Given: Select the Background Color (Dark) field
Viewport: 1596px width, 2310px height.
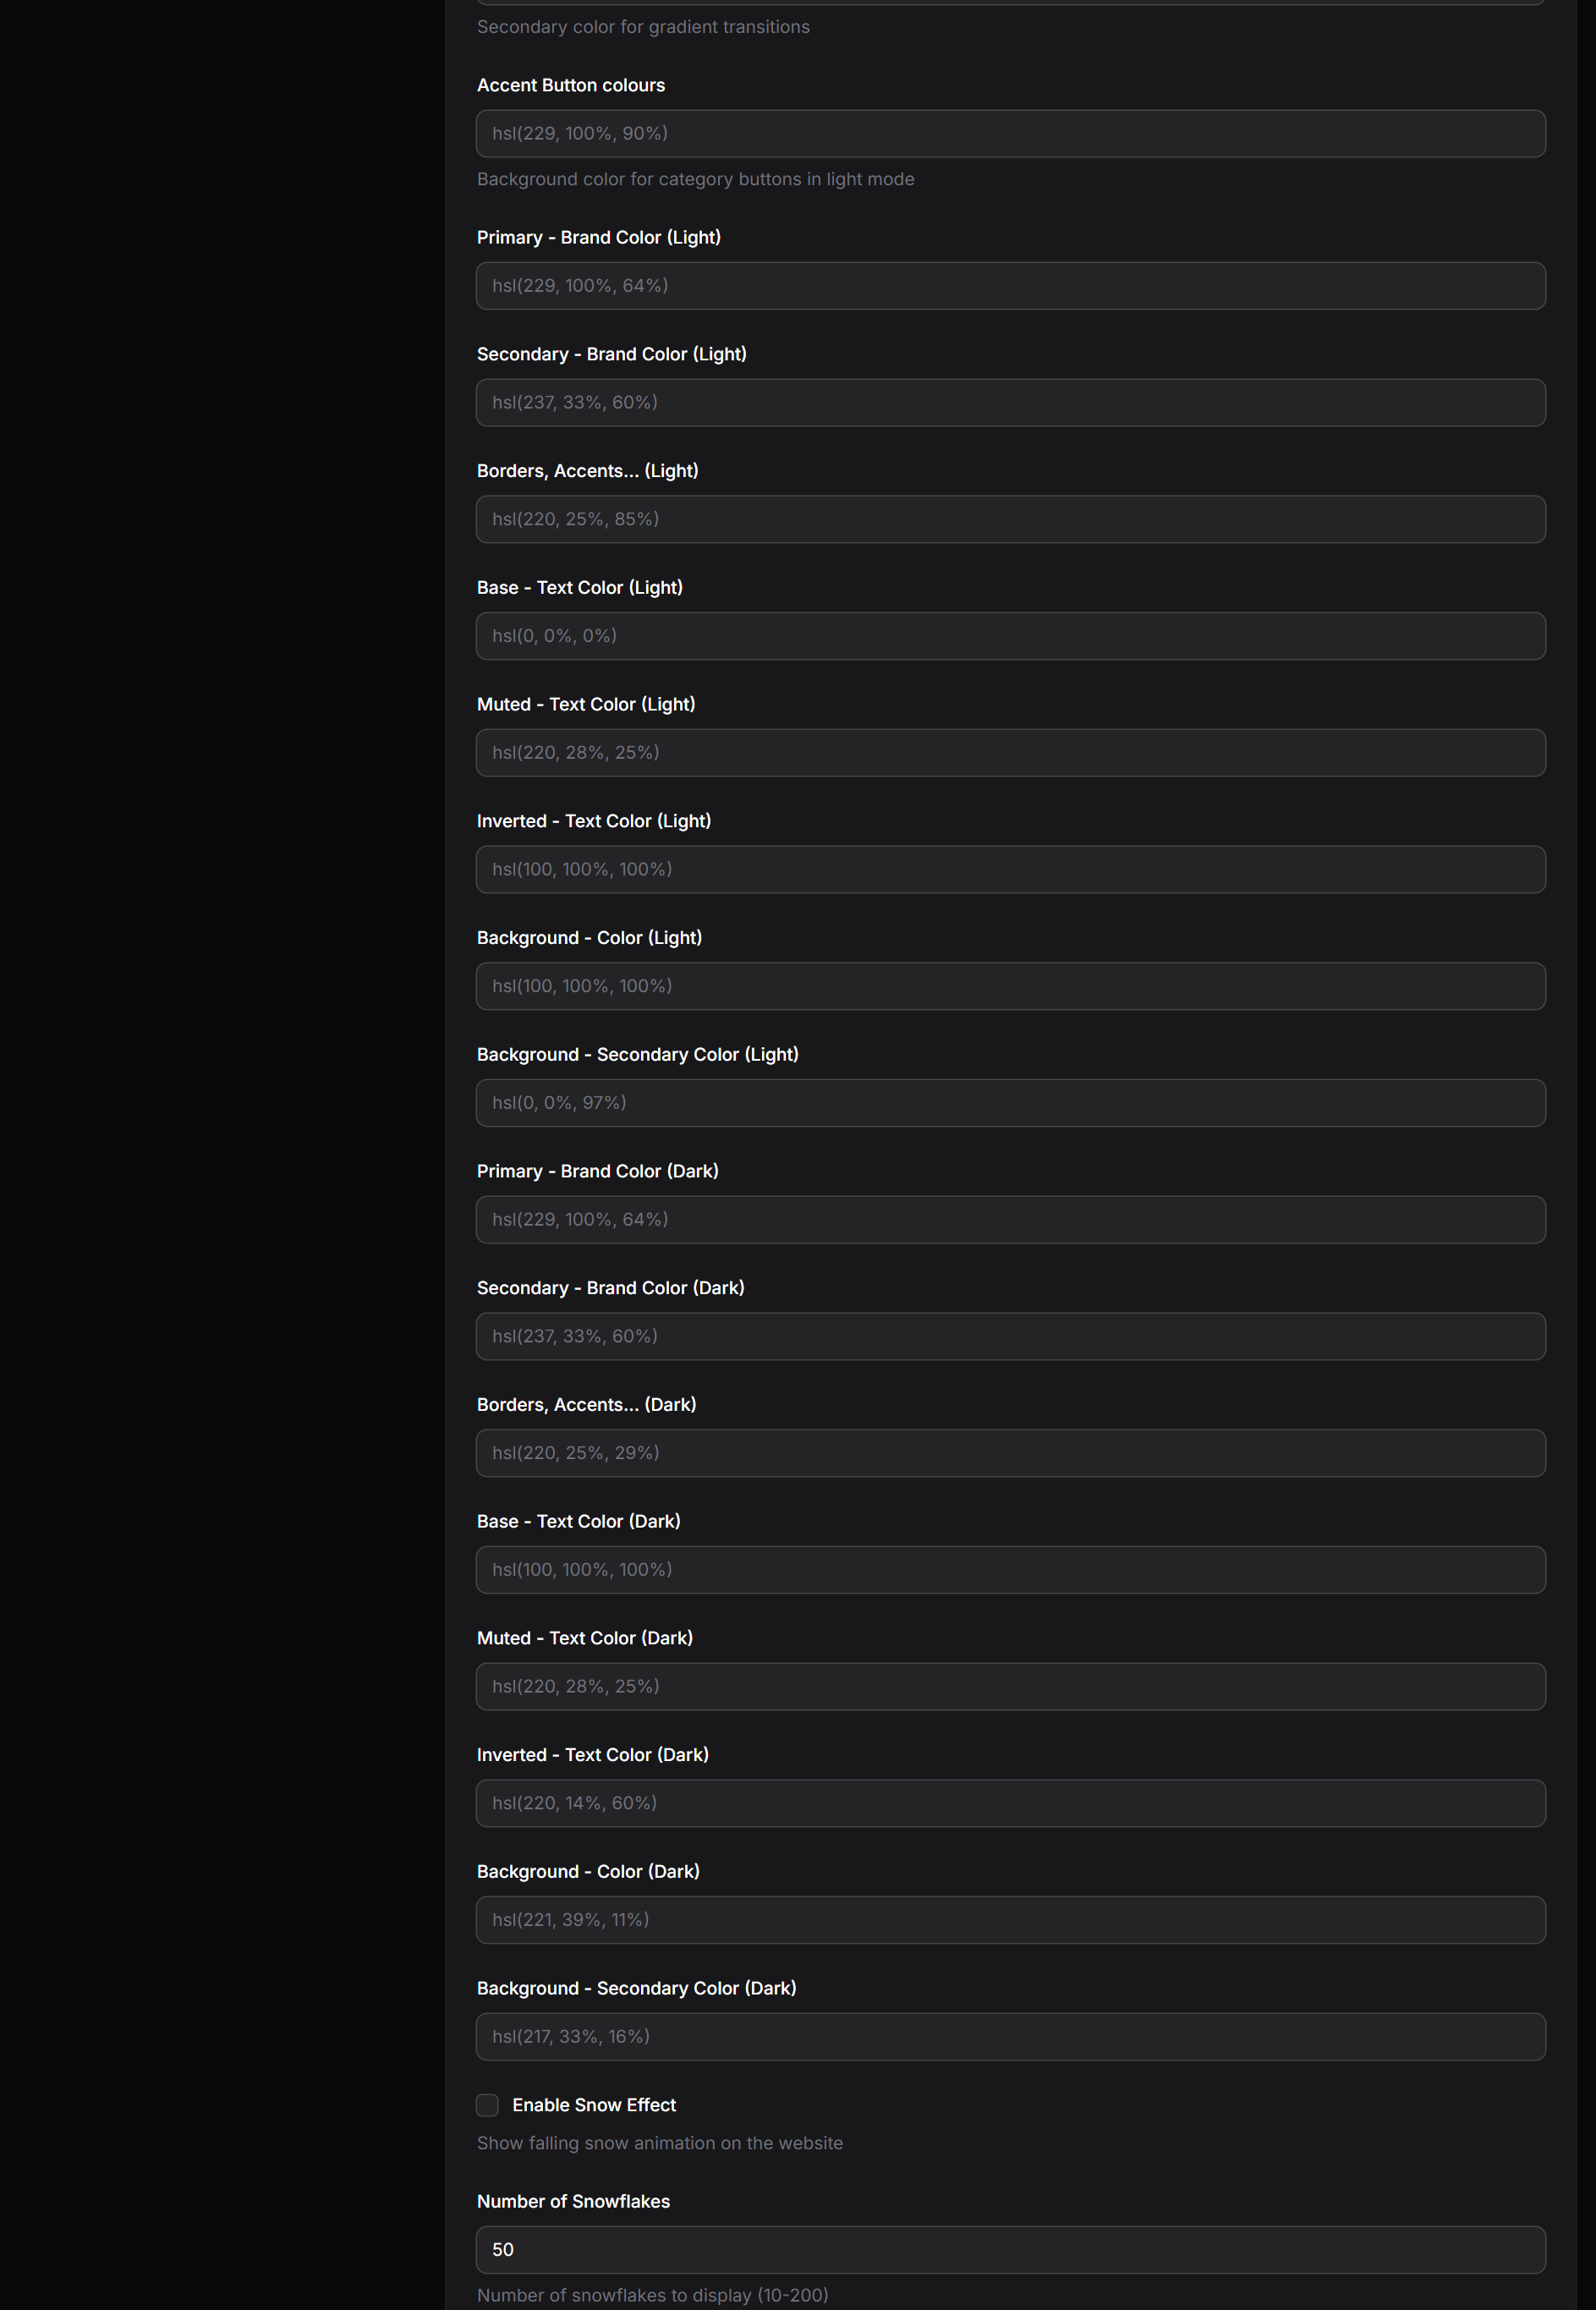Looking at the screenshot, I should [x=1010, y=1920].
